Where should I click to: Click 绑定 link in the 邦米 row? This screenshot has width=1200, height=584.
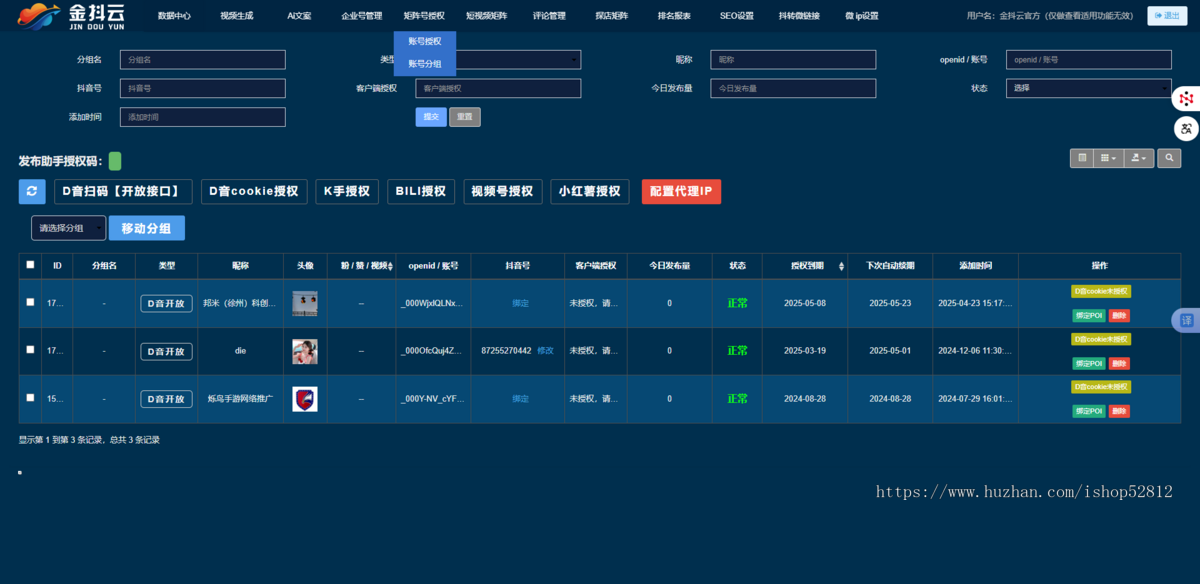pyautogui.click(x=520, y=303)
